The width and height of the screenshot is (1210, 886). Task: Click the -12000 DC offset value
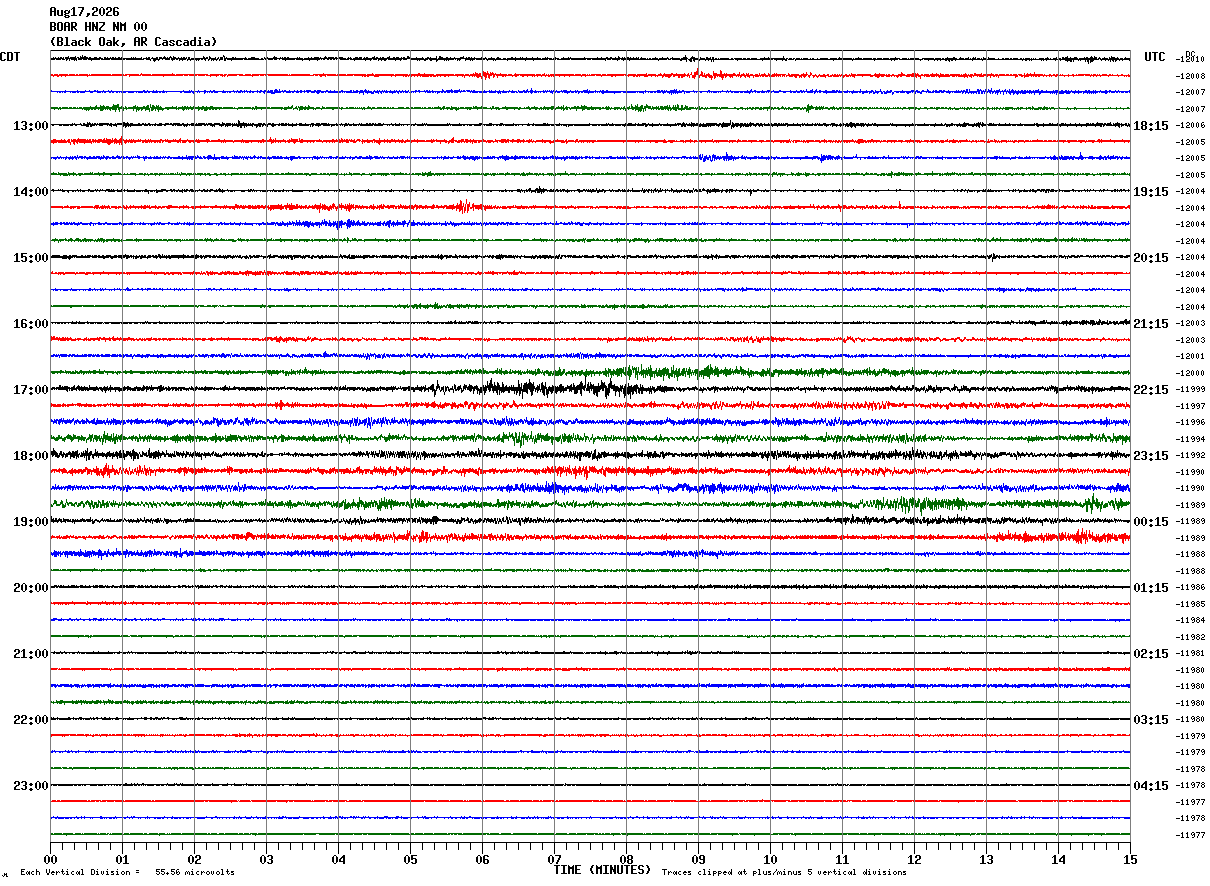click(1191, 373)
